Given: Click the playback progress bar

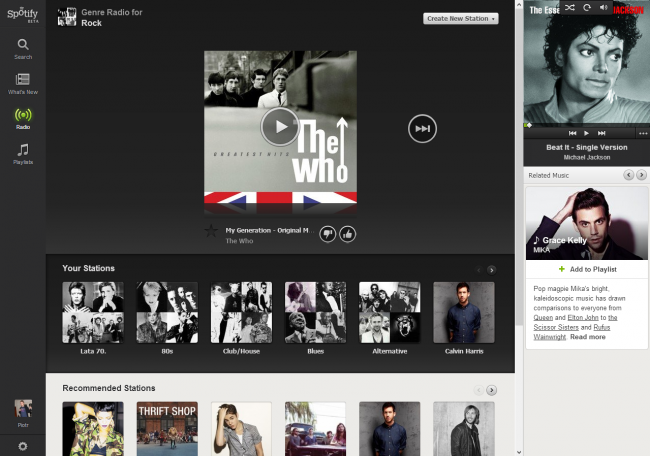Looking at the screenshot, I should click(x=587, y=125).
